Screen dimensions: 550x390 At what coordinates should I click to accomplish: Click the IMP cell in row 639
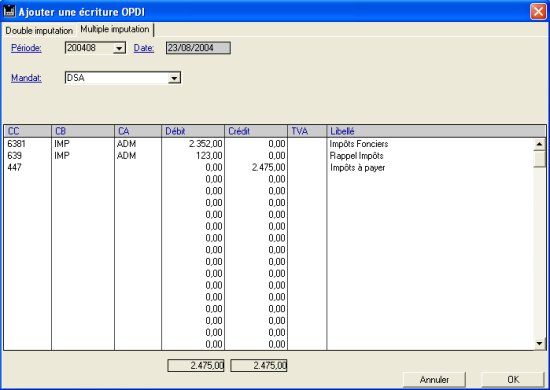(x=62, y=156)
